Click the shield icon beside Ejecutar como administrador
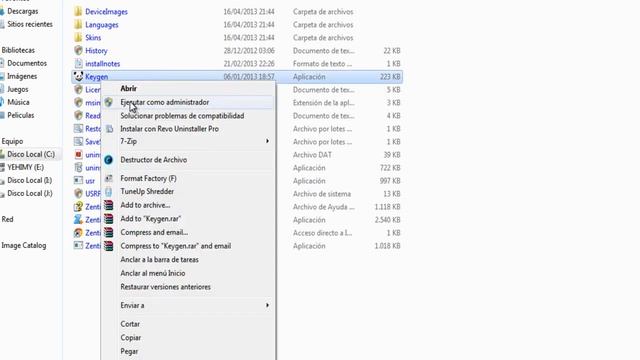 click(108, 102)
